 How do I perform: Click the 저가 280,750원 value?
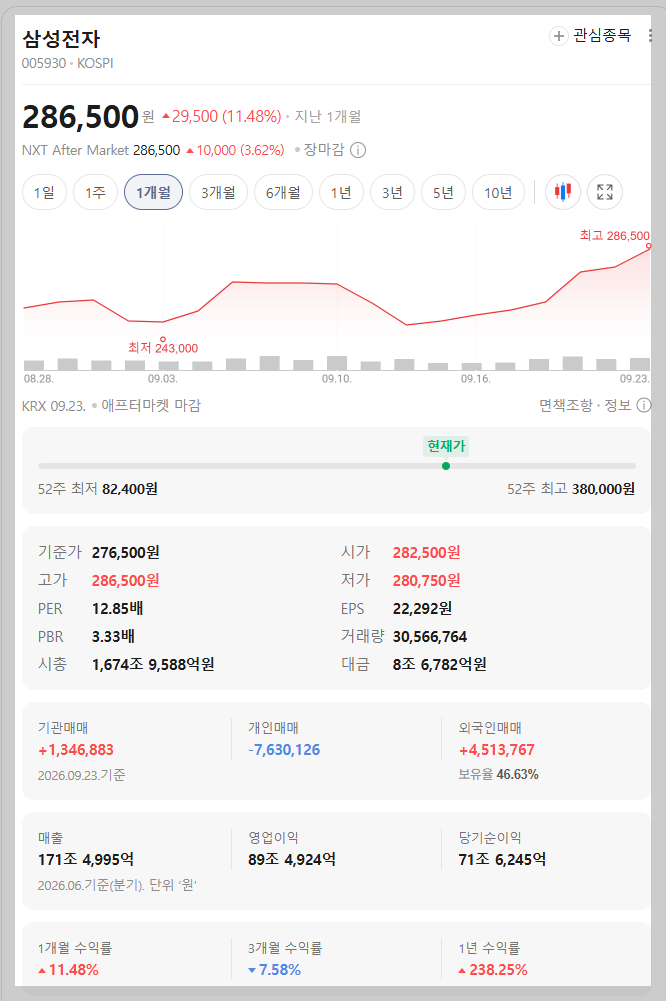pos(427,580)
